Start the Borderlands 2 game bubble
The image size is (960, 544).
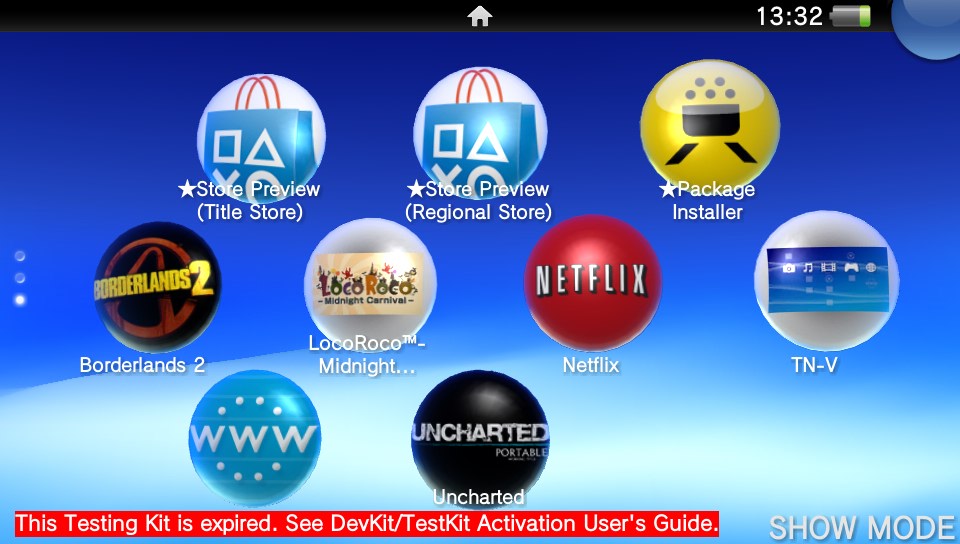(157, 287)
